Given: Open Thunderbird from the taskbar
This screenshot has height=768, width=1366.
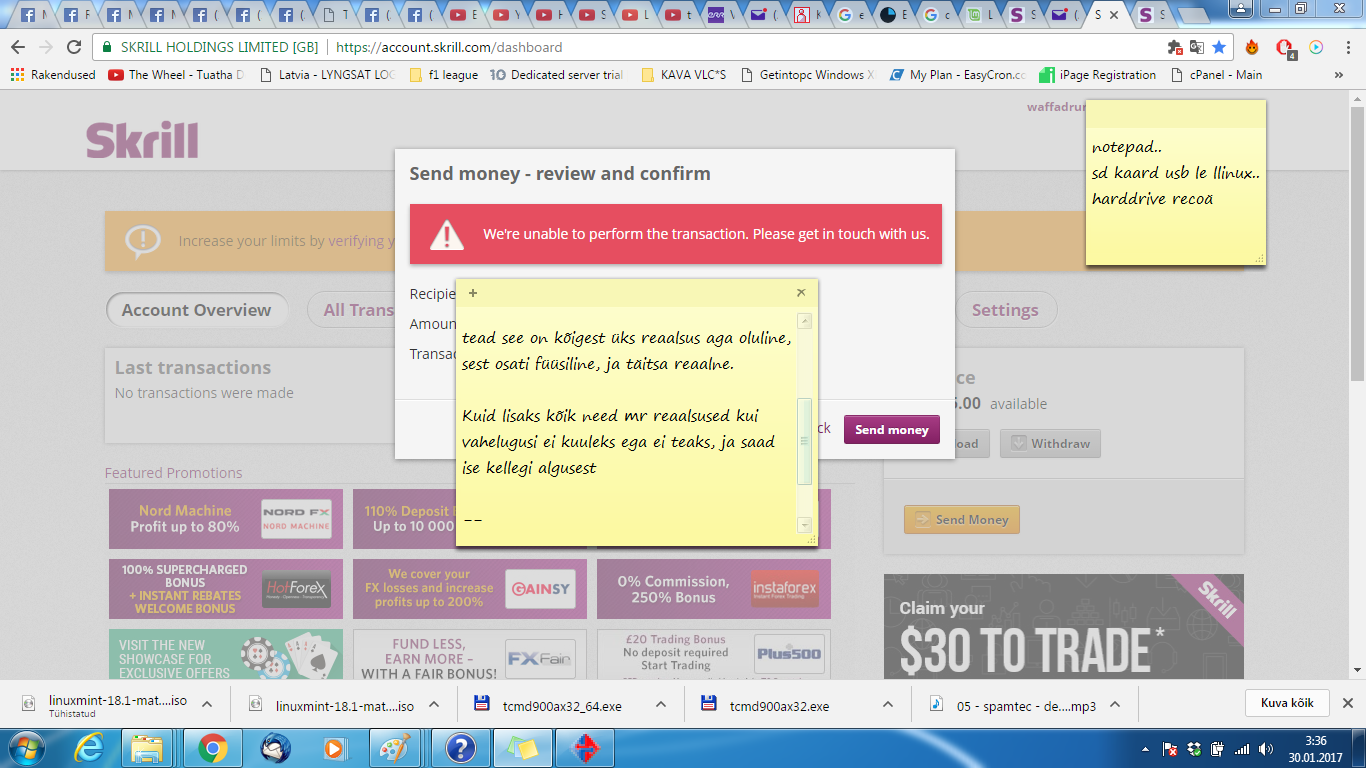Looking at the screenshot, I should pyautogui.click(x=273, y=747).
